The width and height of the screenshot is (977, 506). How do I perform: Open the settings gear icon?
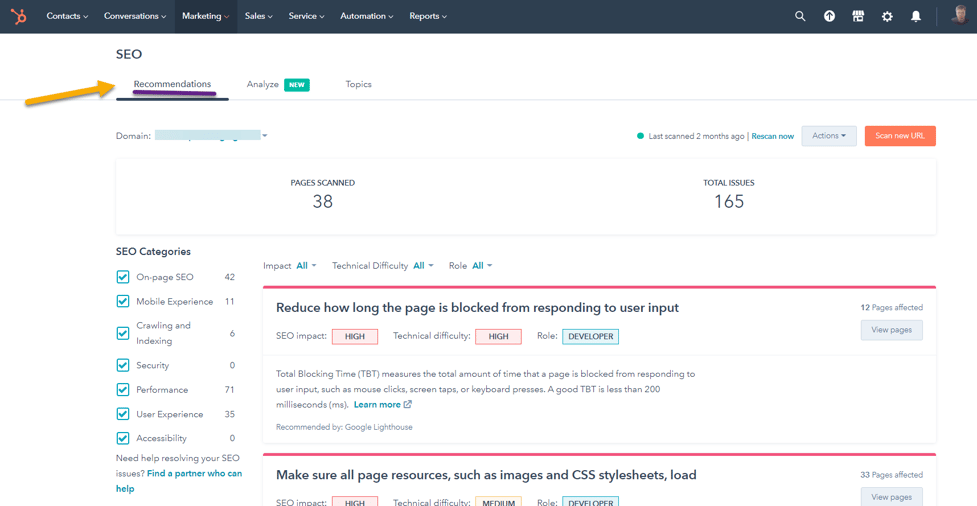click(x=887, y=17)
